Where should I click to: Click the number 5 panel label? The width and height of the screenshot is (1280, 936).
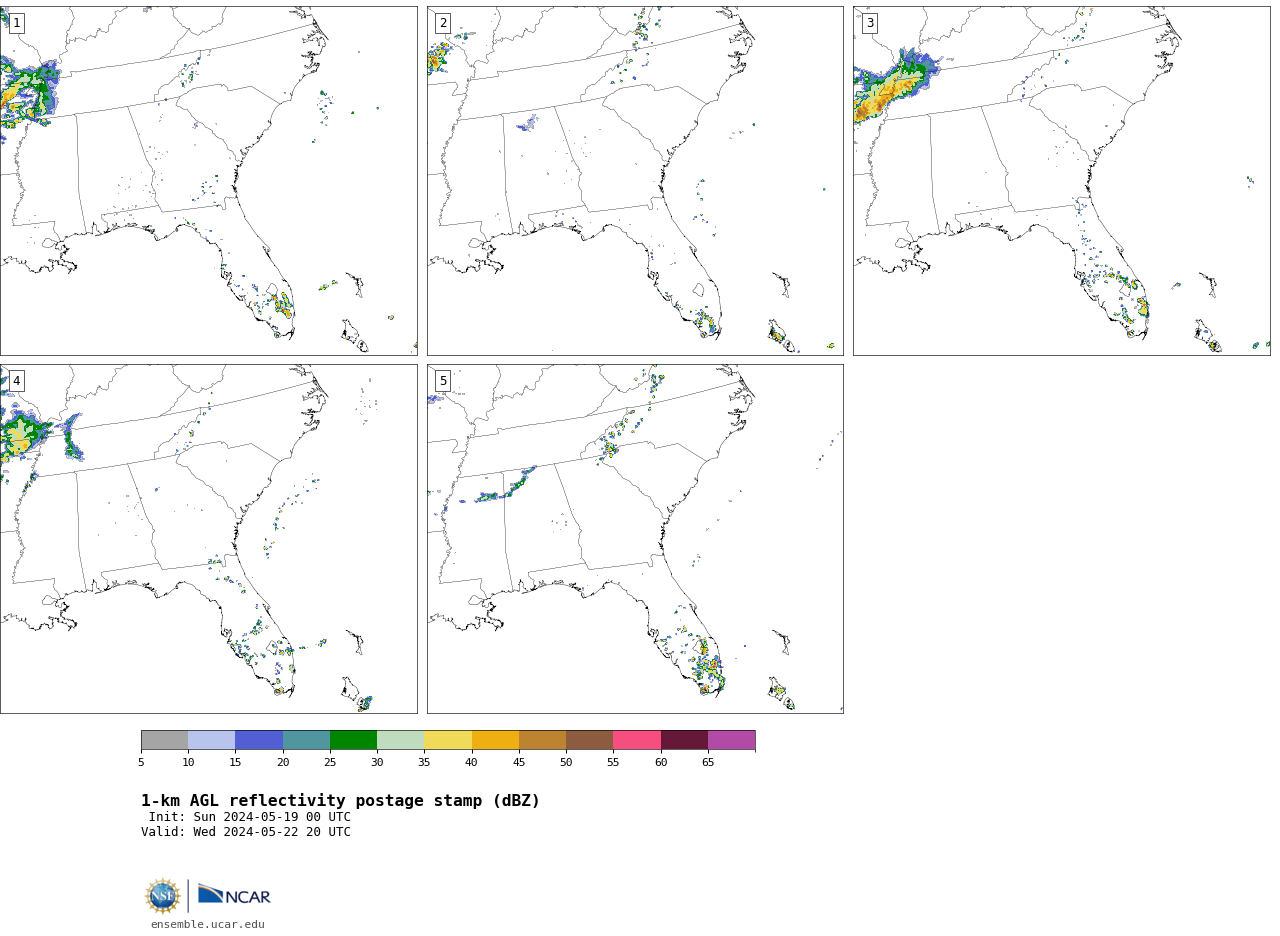tap(443, 381)
